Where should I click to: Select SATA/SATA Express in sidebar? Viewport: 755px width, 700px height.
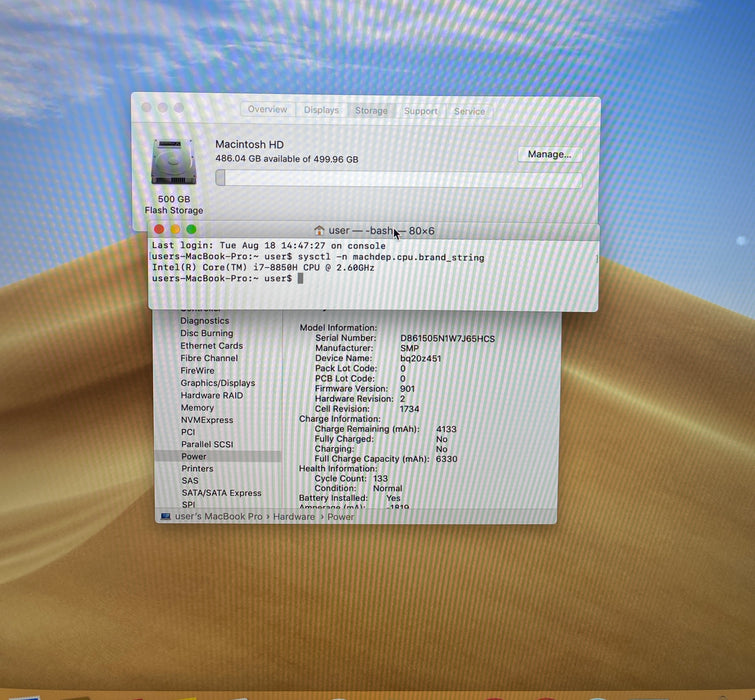point(221,493)
